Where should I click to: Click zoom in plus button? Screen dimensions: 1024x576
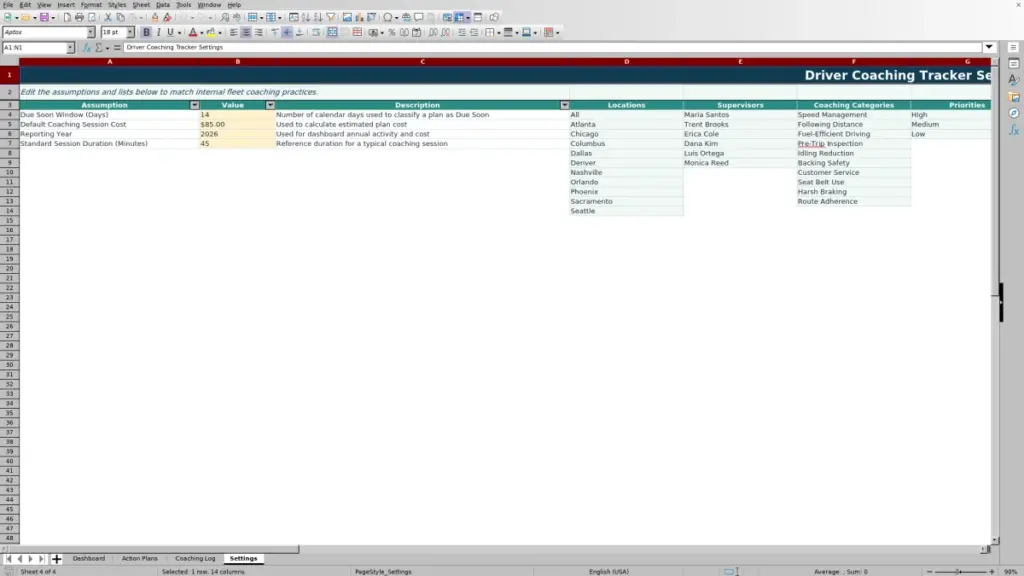991,571
